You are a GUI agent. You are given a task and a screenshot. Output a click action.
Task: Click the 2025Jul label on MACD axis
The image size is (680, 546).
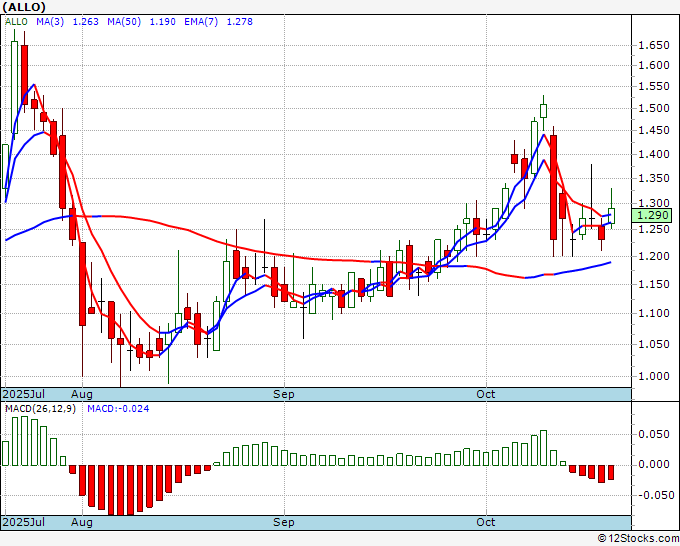pyautogui.click(x=24, y=522)
